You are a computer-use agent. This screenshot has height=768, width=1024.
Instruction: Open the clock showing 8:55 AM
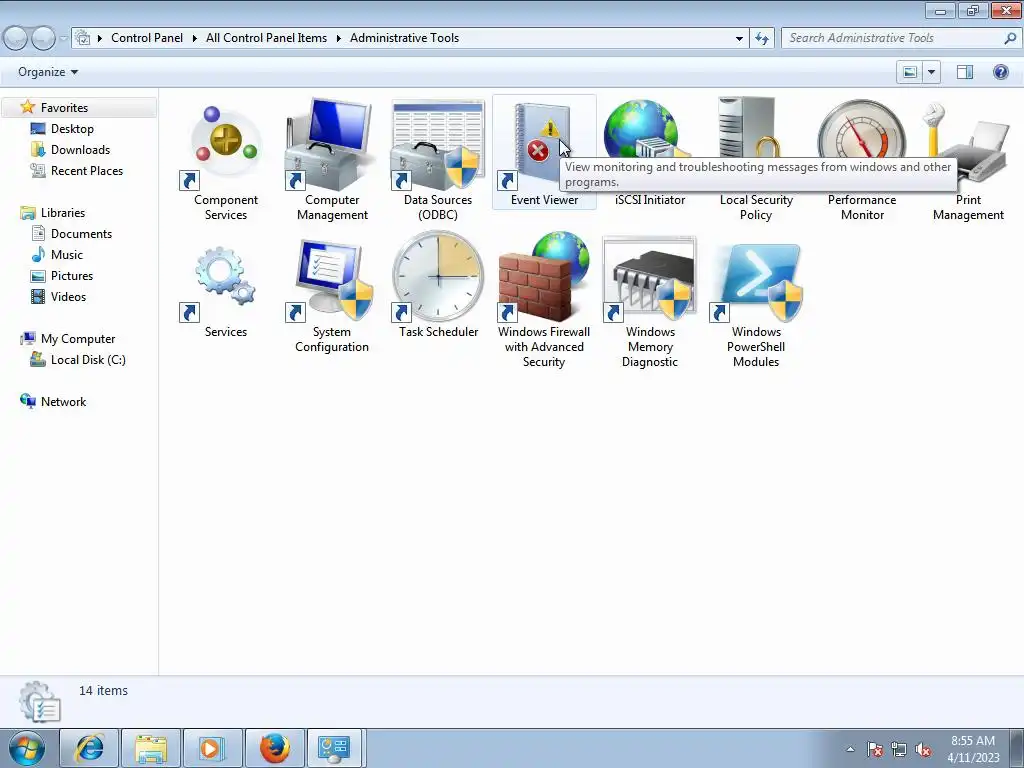[973, 749]
